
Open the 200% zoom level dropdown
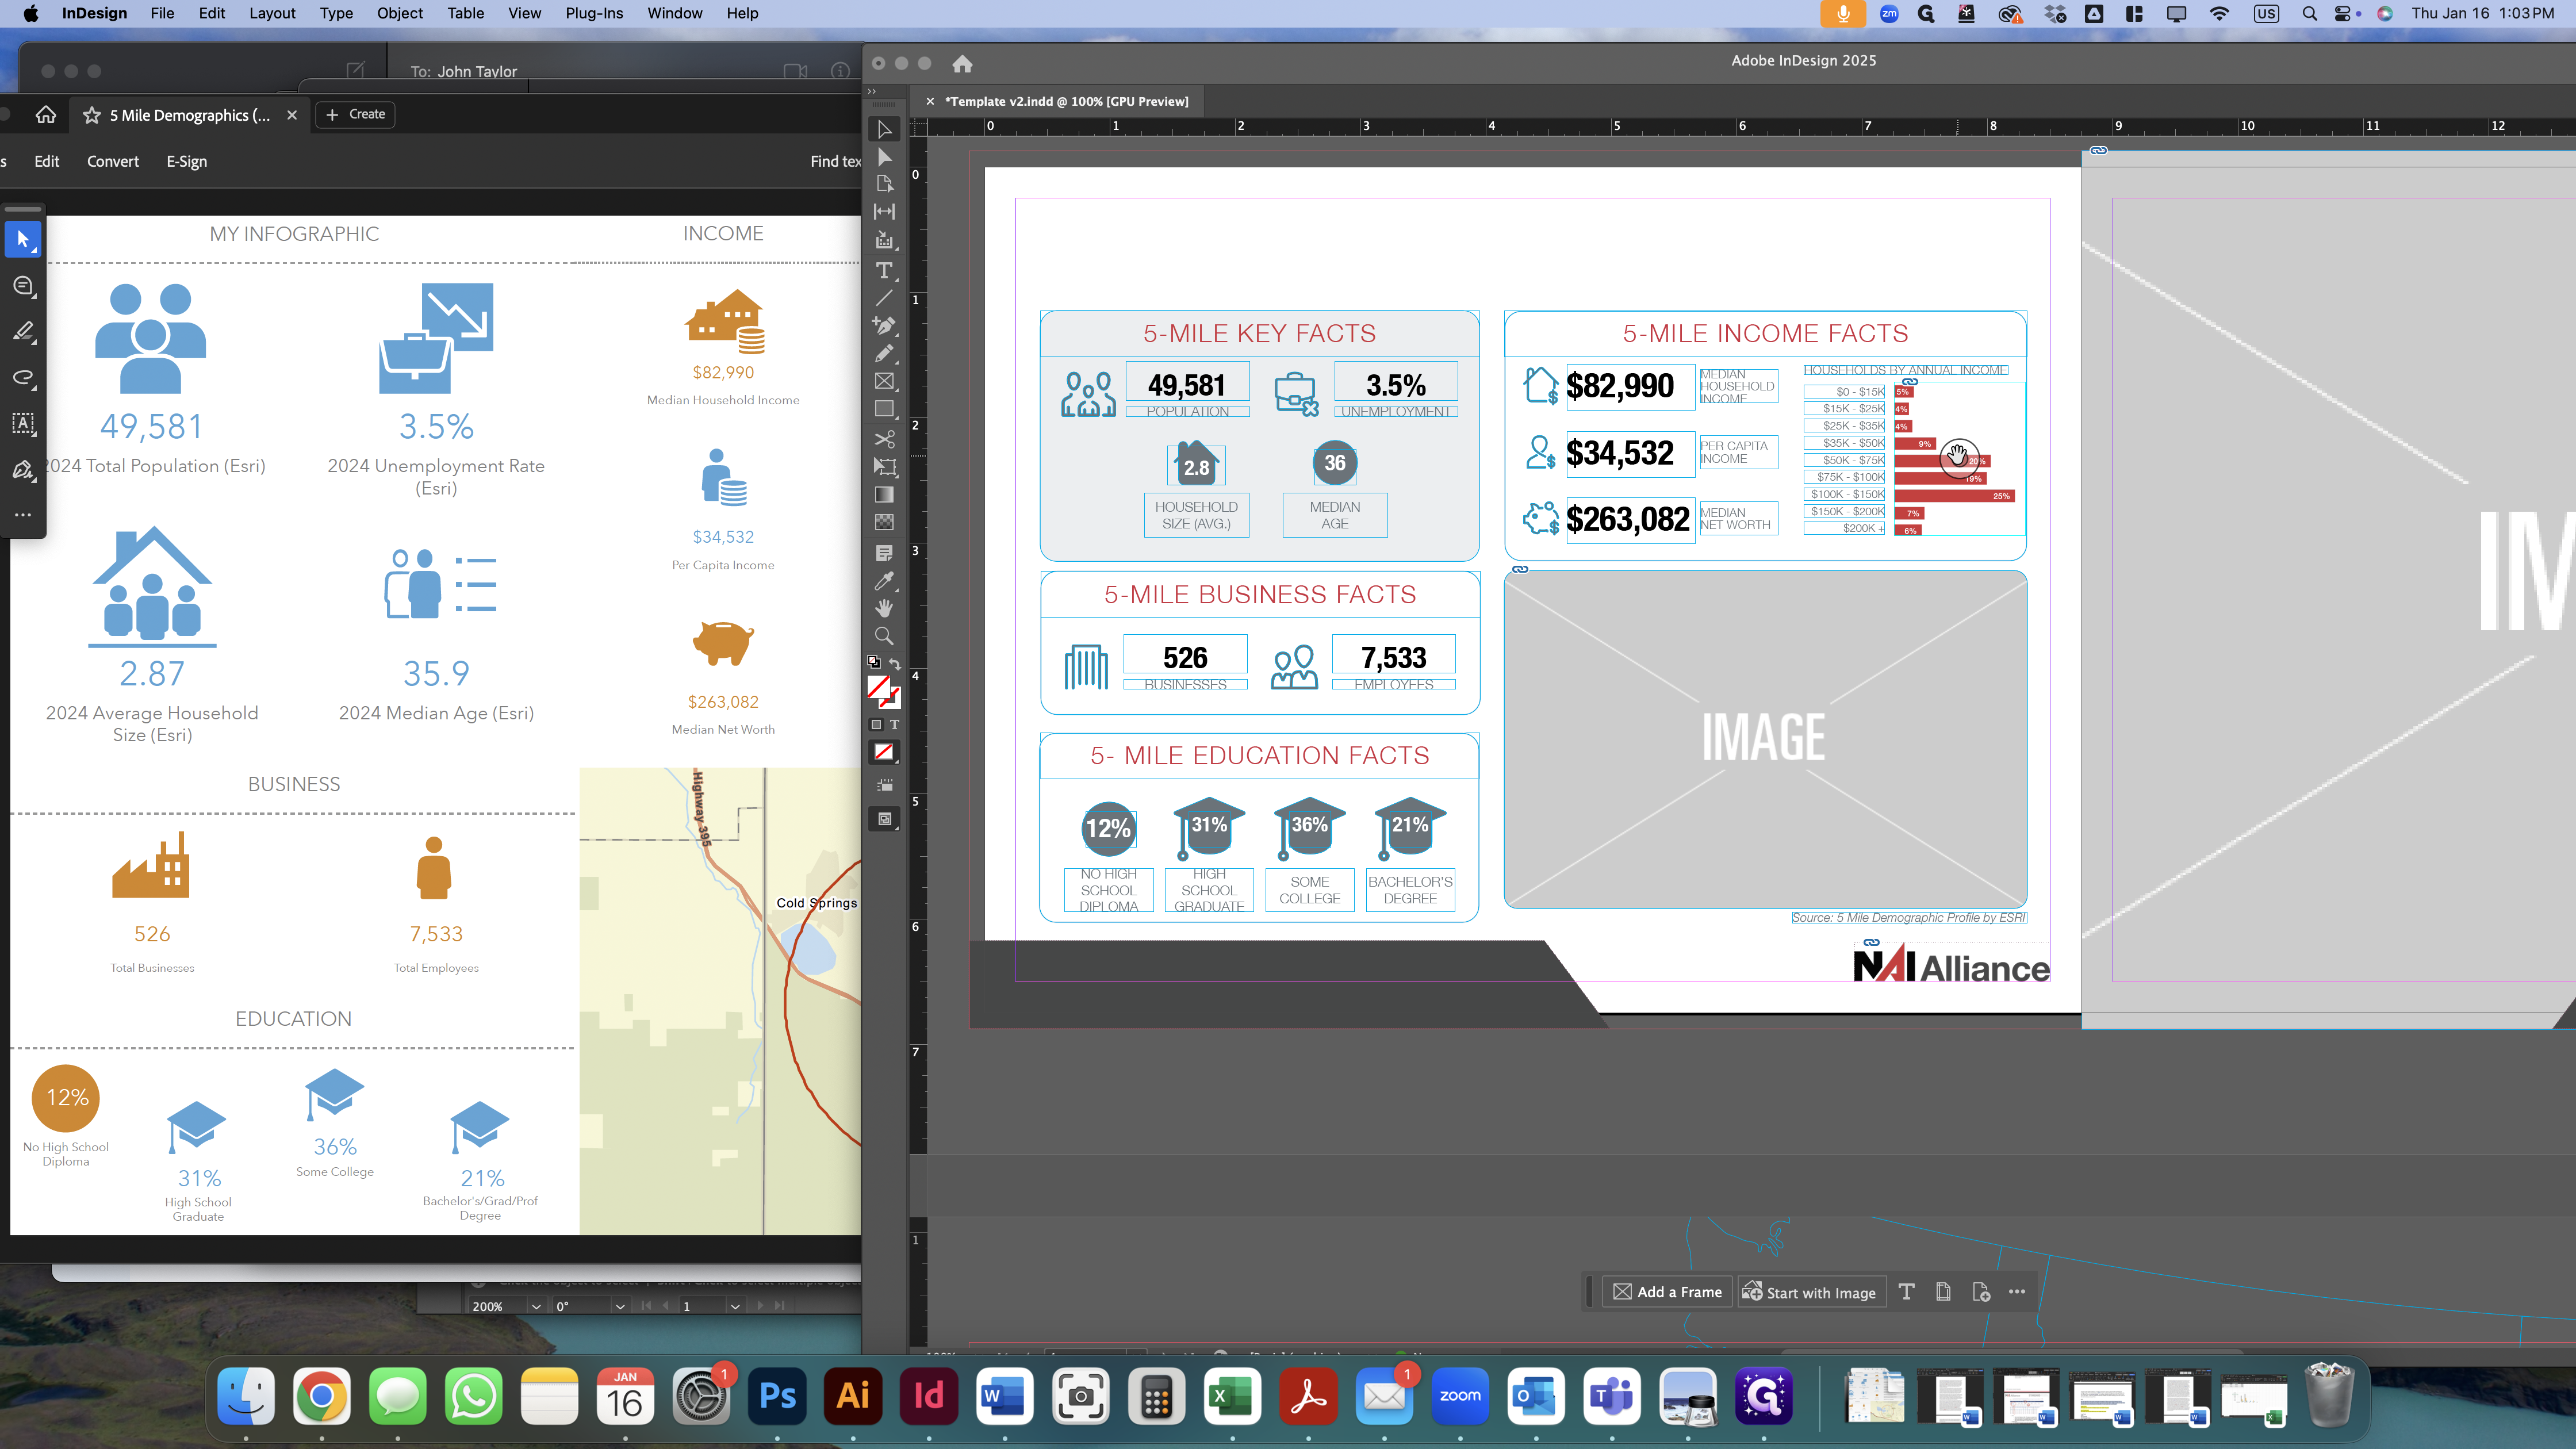[536, 1306]
